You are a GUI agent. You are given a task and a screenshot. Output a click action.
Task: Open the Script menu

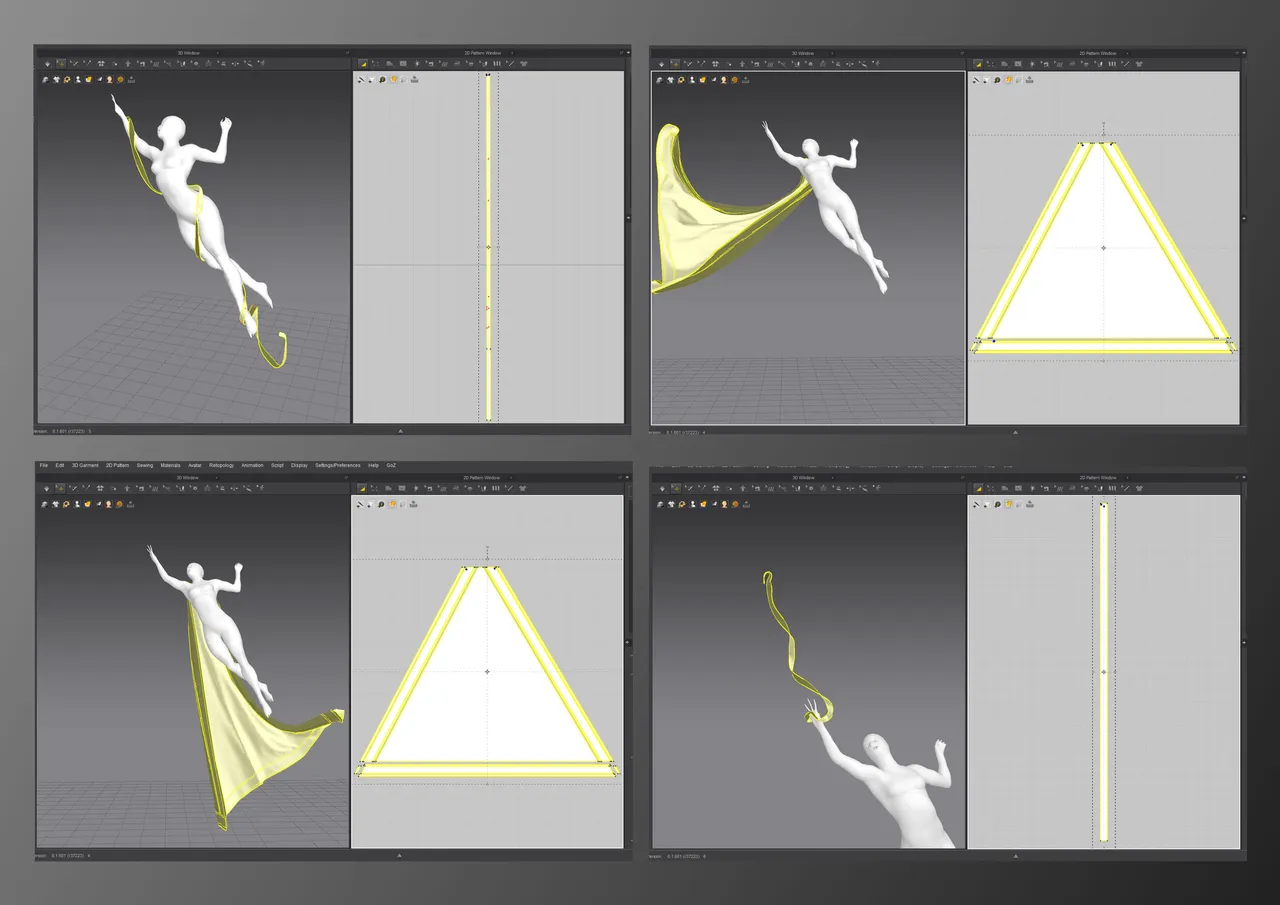tap(277, 465)
